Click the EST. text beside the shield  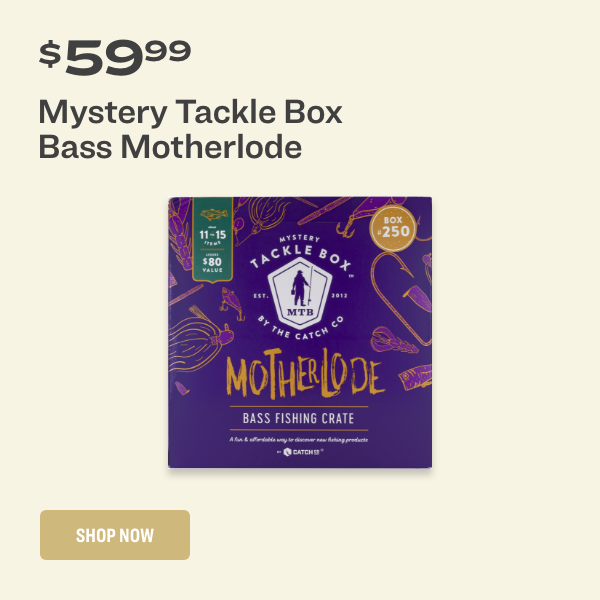(261, 296)
